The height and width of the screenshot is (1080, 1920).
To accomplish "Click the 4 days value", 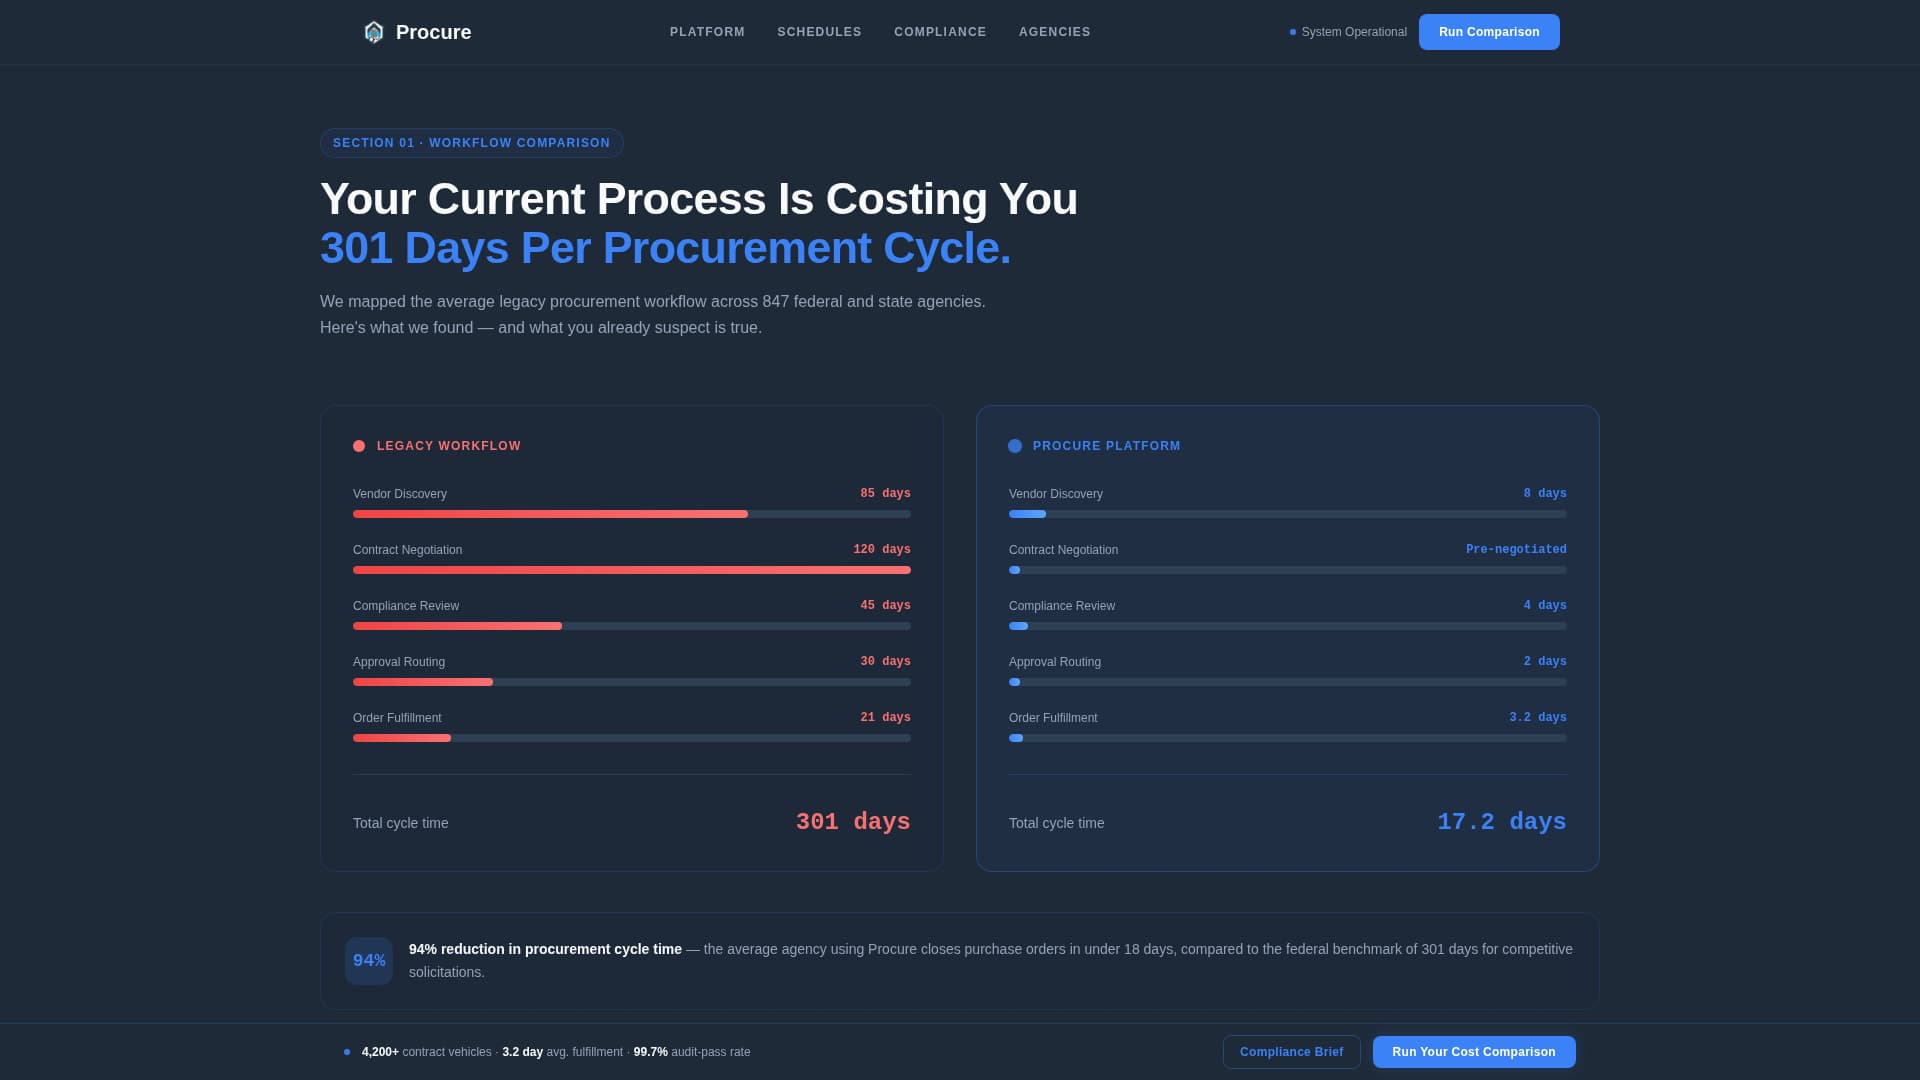I will coord(1545,606).
